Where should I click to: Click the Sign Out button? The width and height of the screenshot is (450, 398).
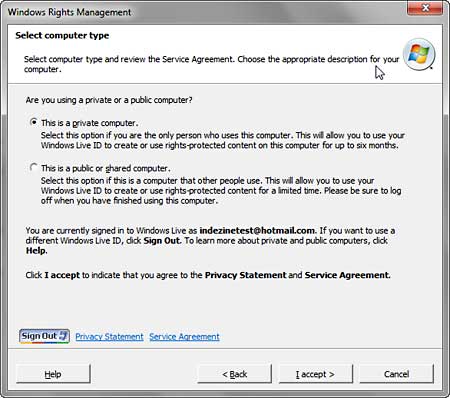pos(44,336)
